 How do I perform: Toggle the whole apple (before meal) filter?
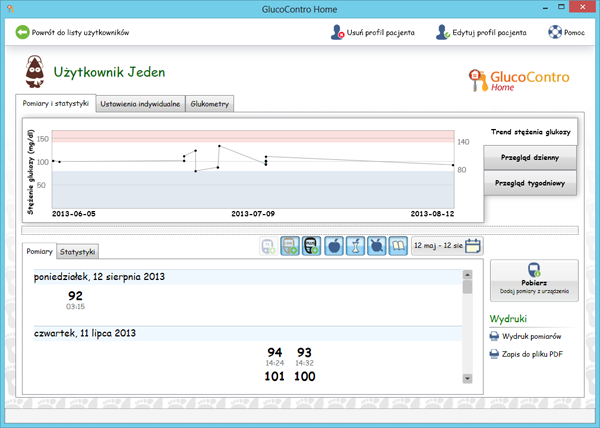pos(334,246)
